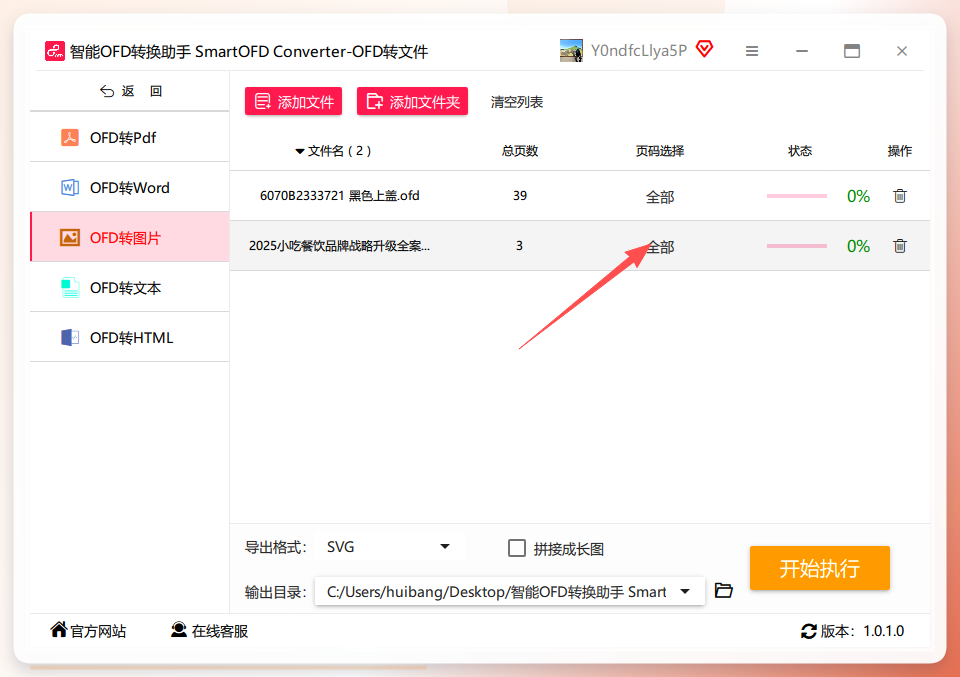
Task: Switch to the OFD转HTML tab
Action: (x=130, y=337)
